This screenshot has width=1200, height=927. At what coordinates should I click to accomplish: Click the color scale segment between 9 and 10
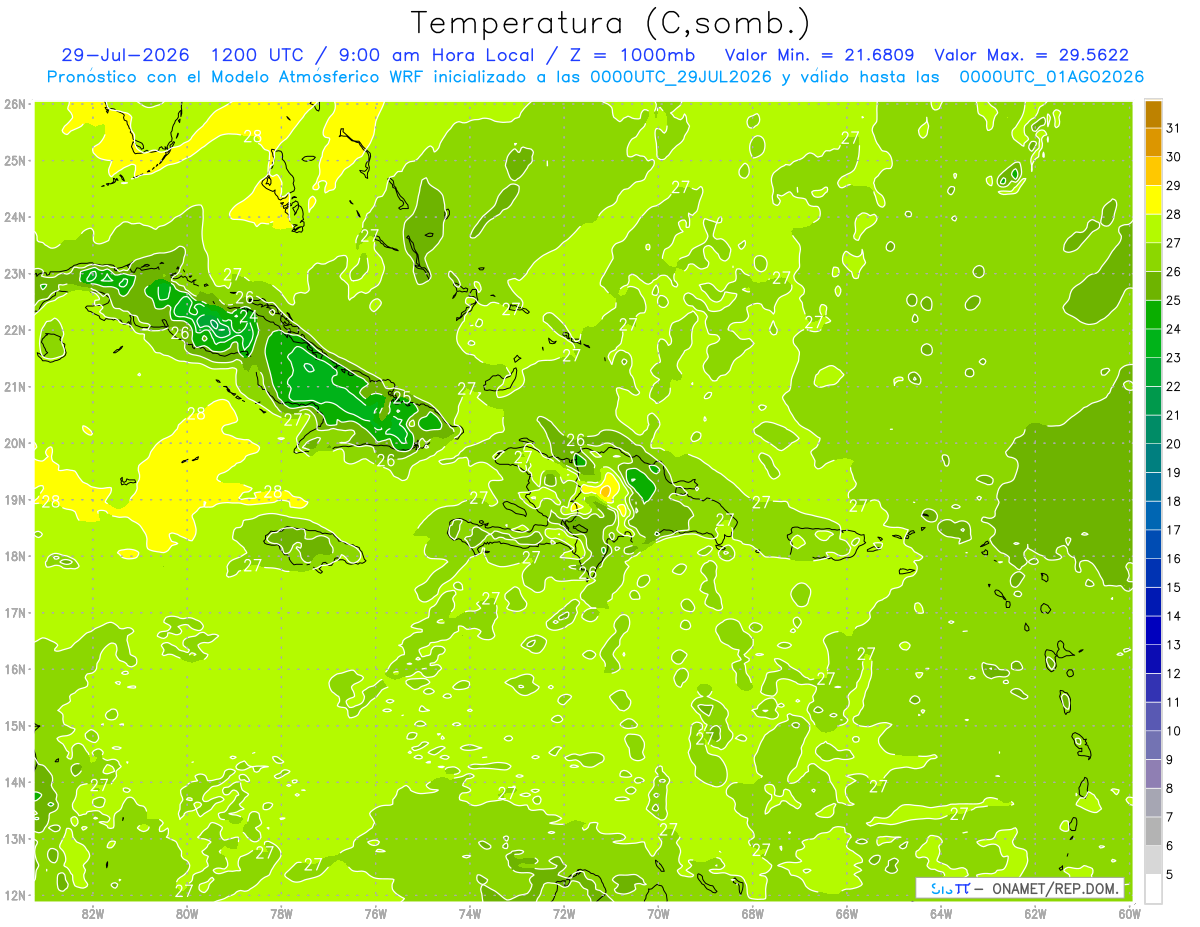1153,745
